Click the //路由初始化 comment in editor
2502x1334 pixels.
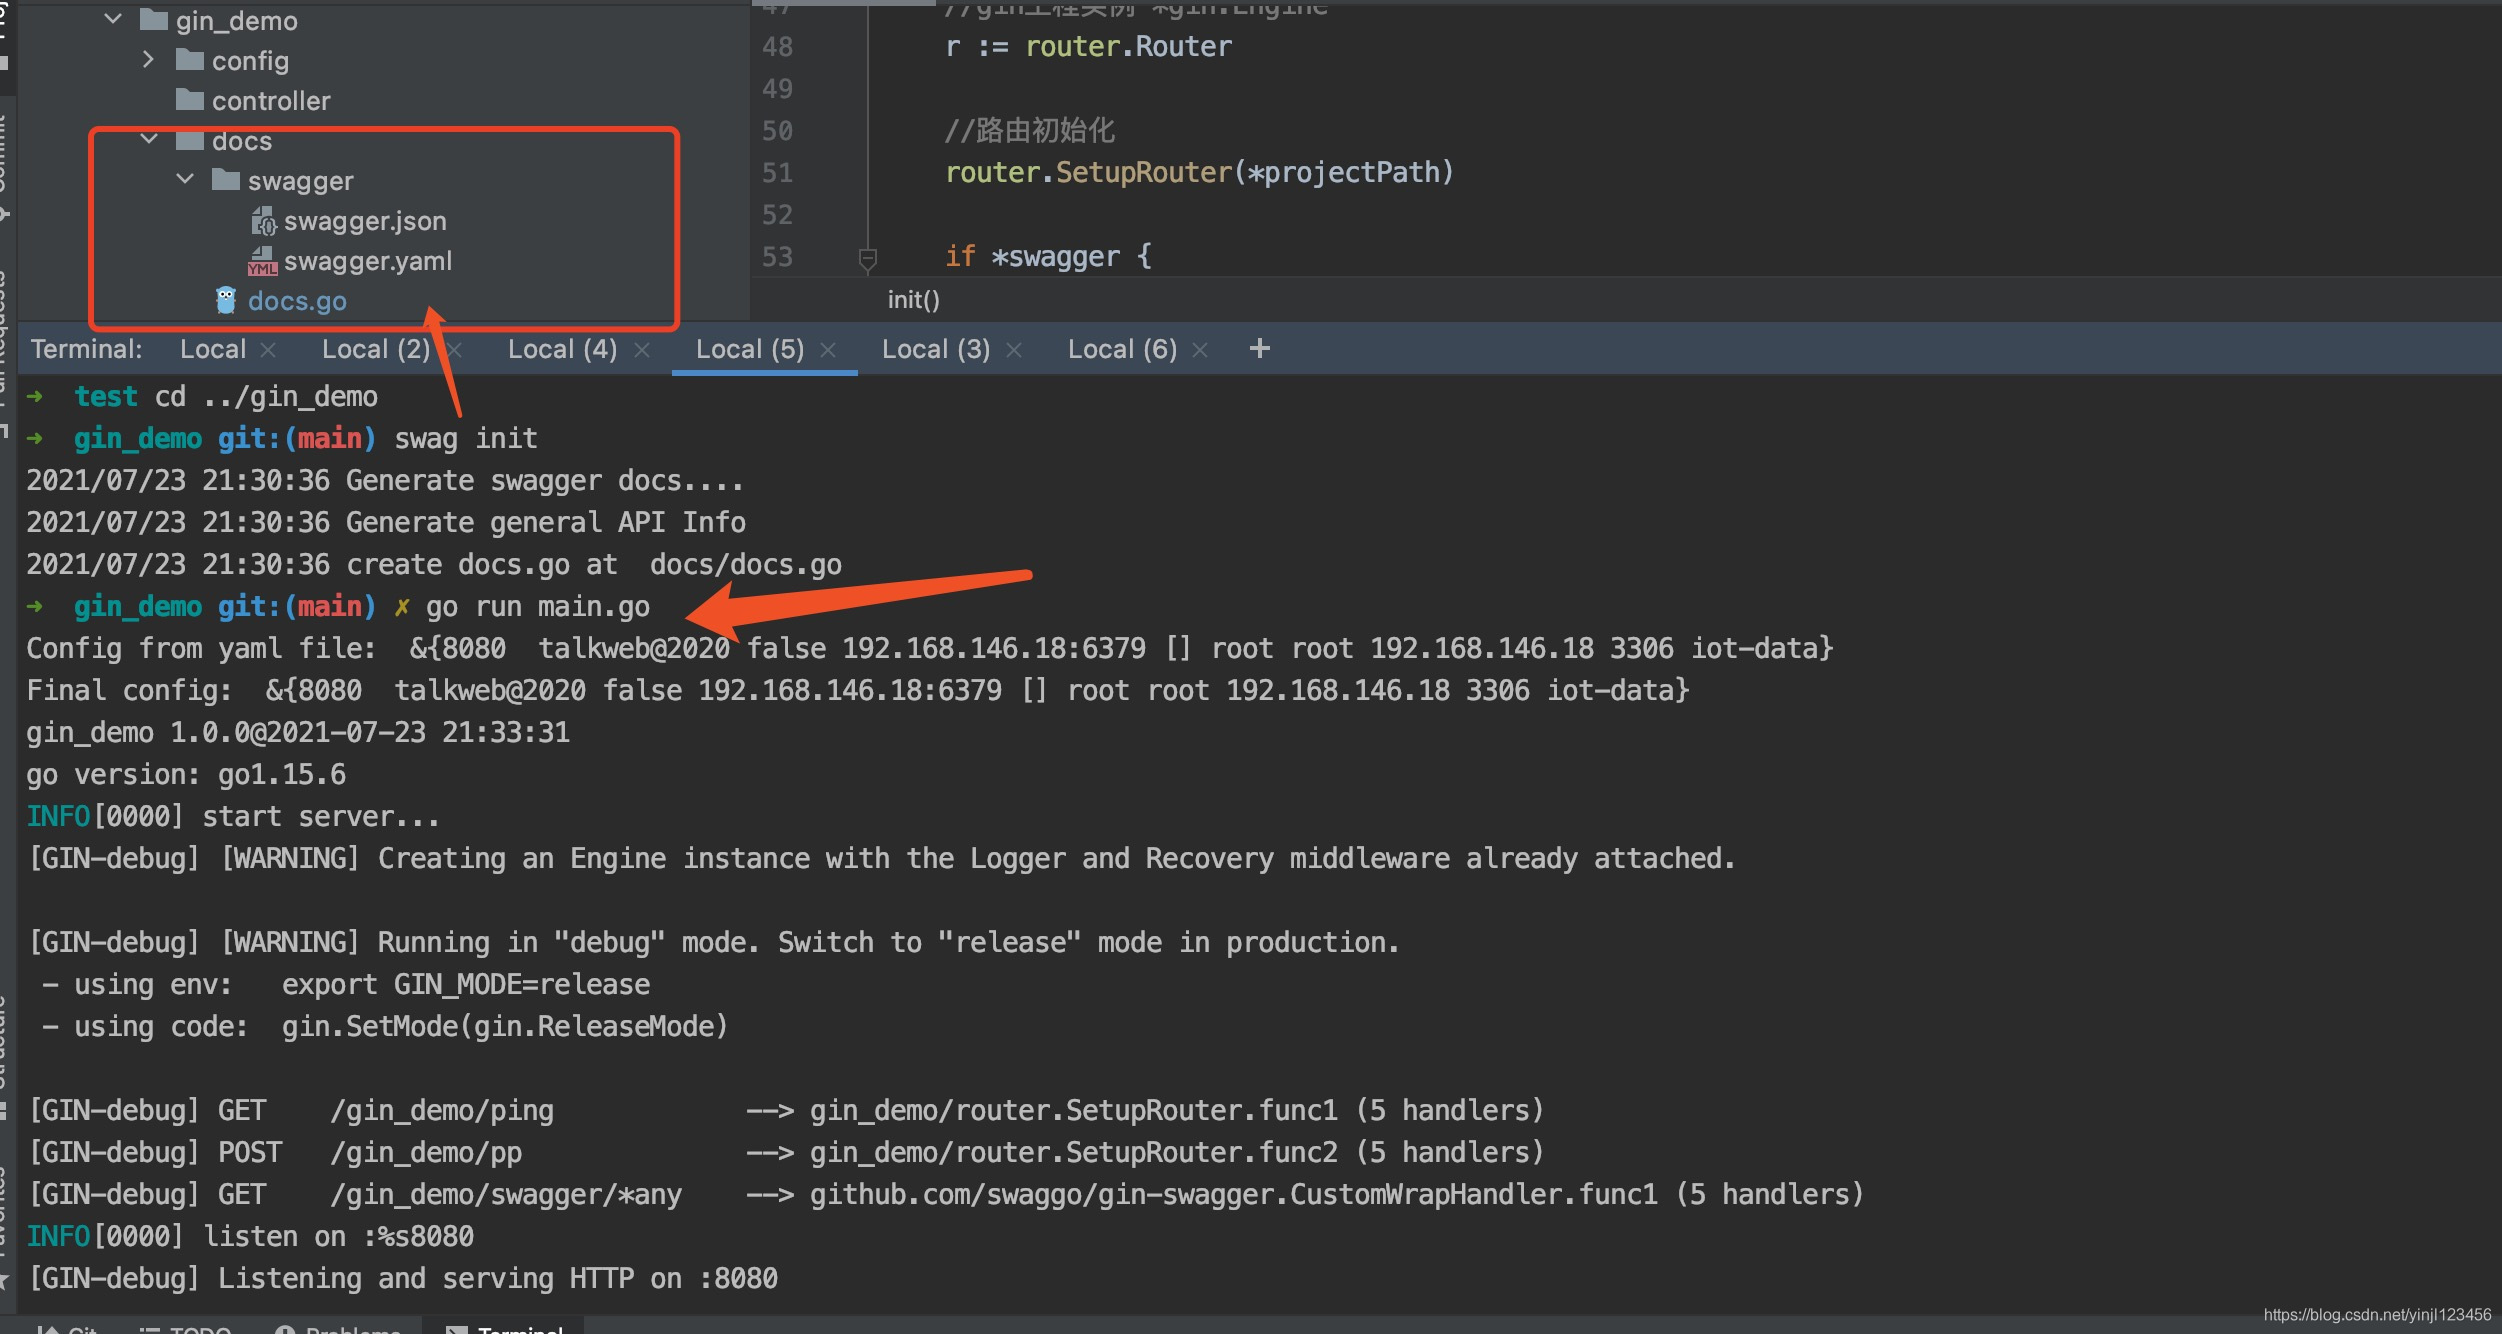click(1030, 131)
